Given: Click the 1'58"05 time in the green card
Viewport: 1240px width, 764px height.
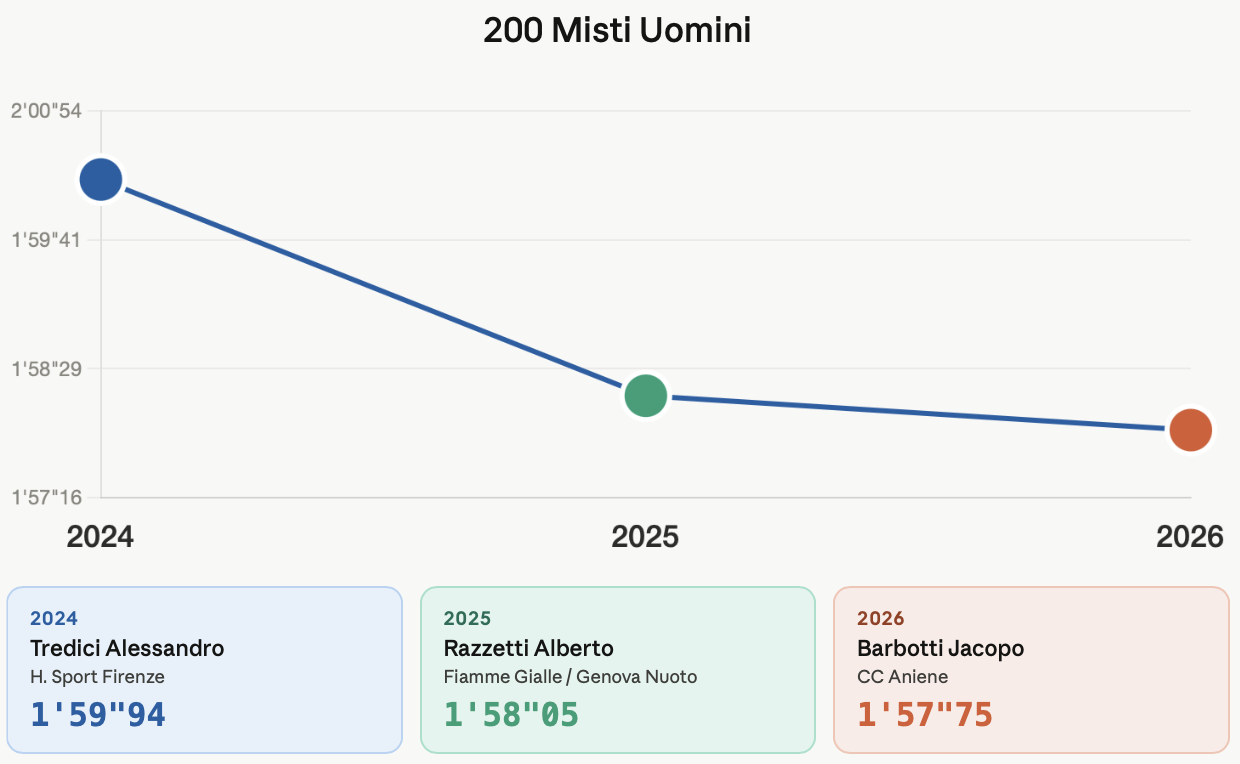Looking at the screenshot, I should [511, 714].
